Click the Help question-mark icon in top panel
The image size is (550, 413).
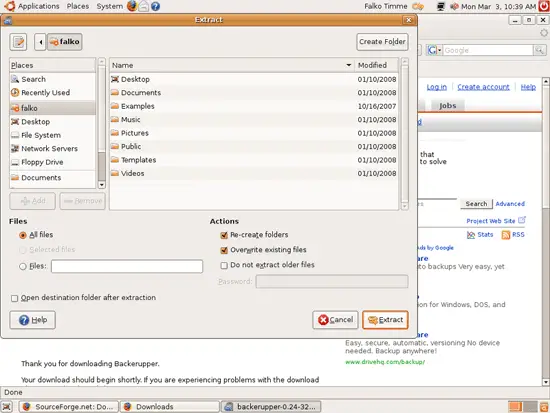tap(155, 6)
